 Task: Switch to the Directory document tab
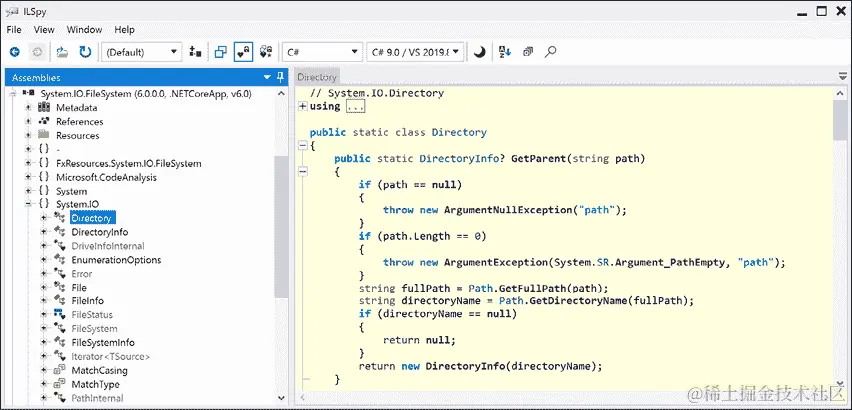(x=317, y=77)
